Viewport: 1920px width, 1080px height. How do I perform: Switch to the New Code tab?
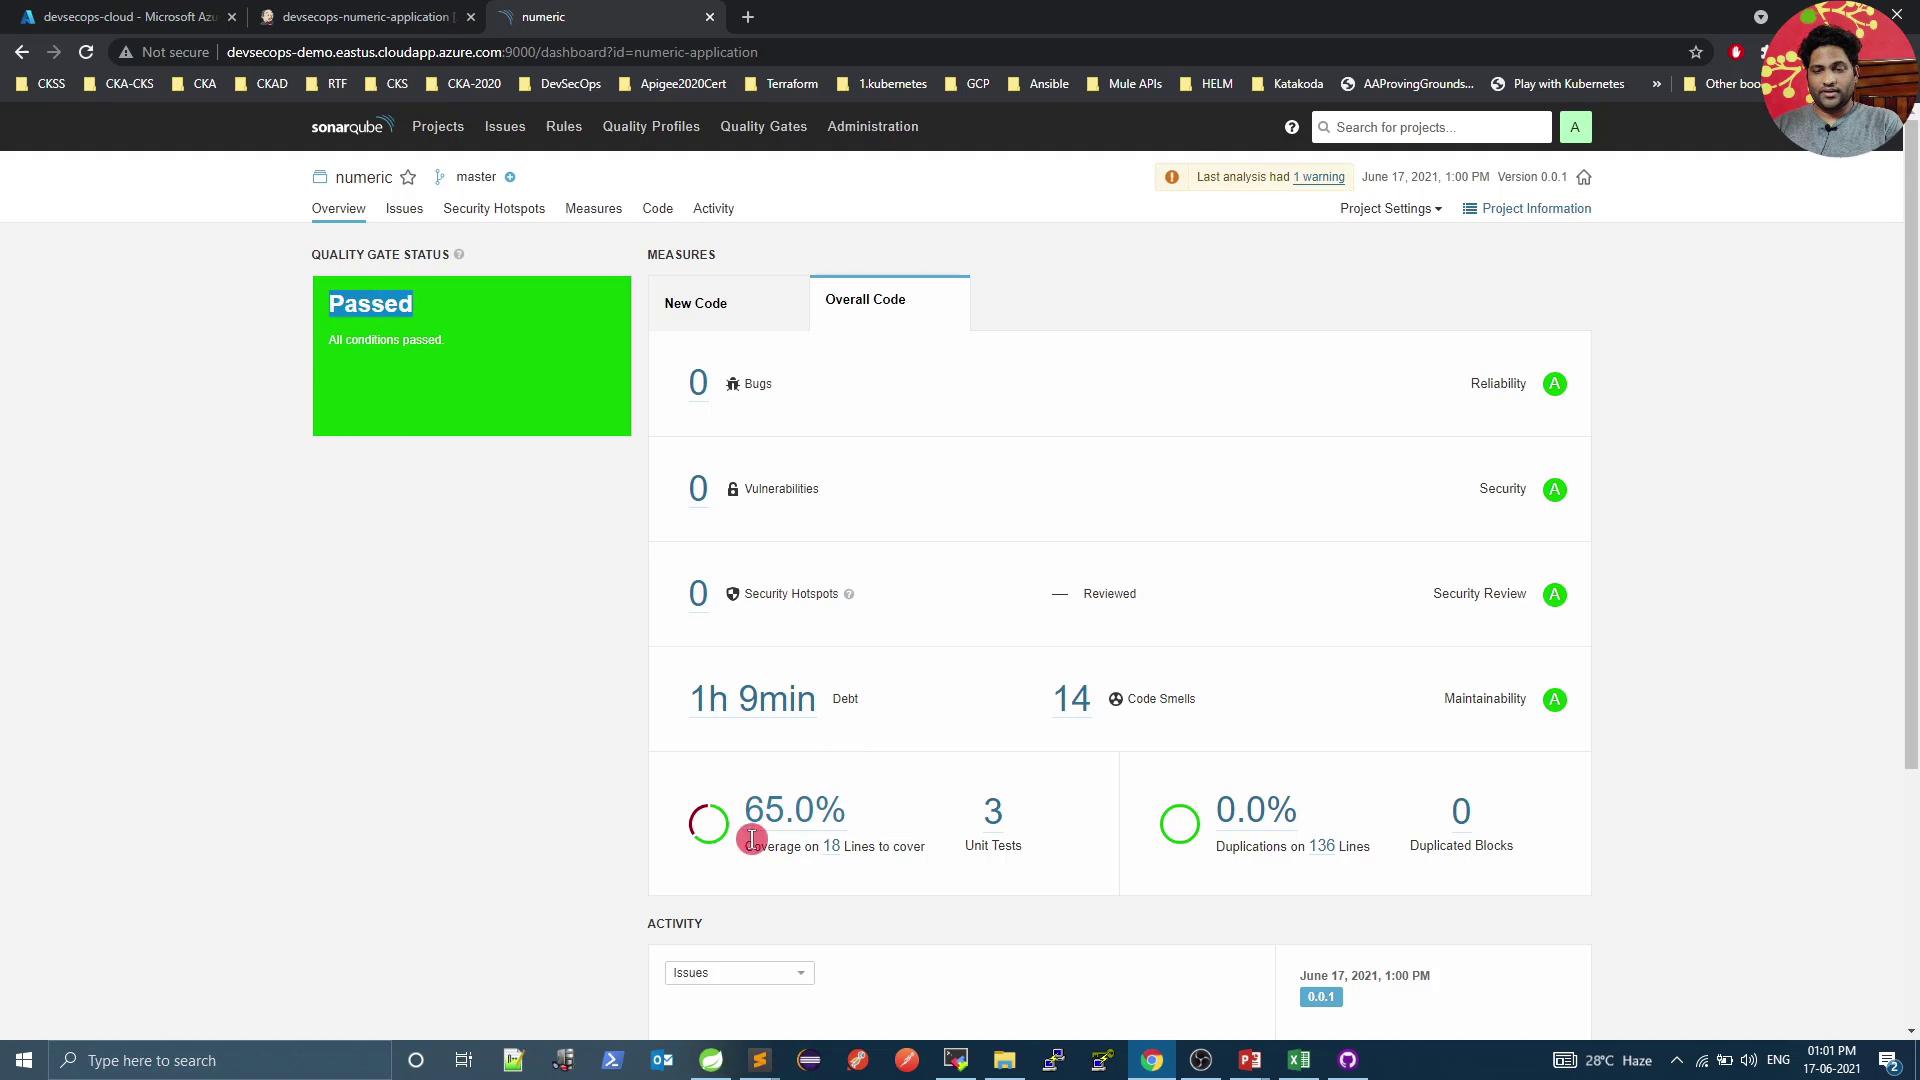[696, 303]
